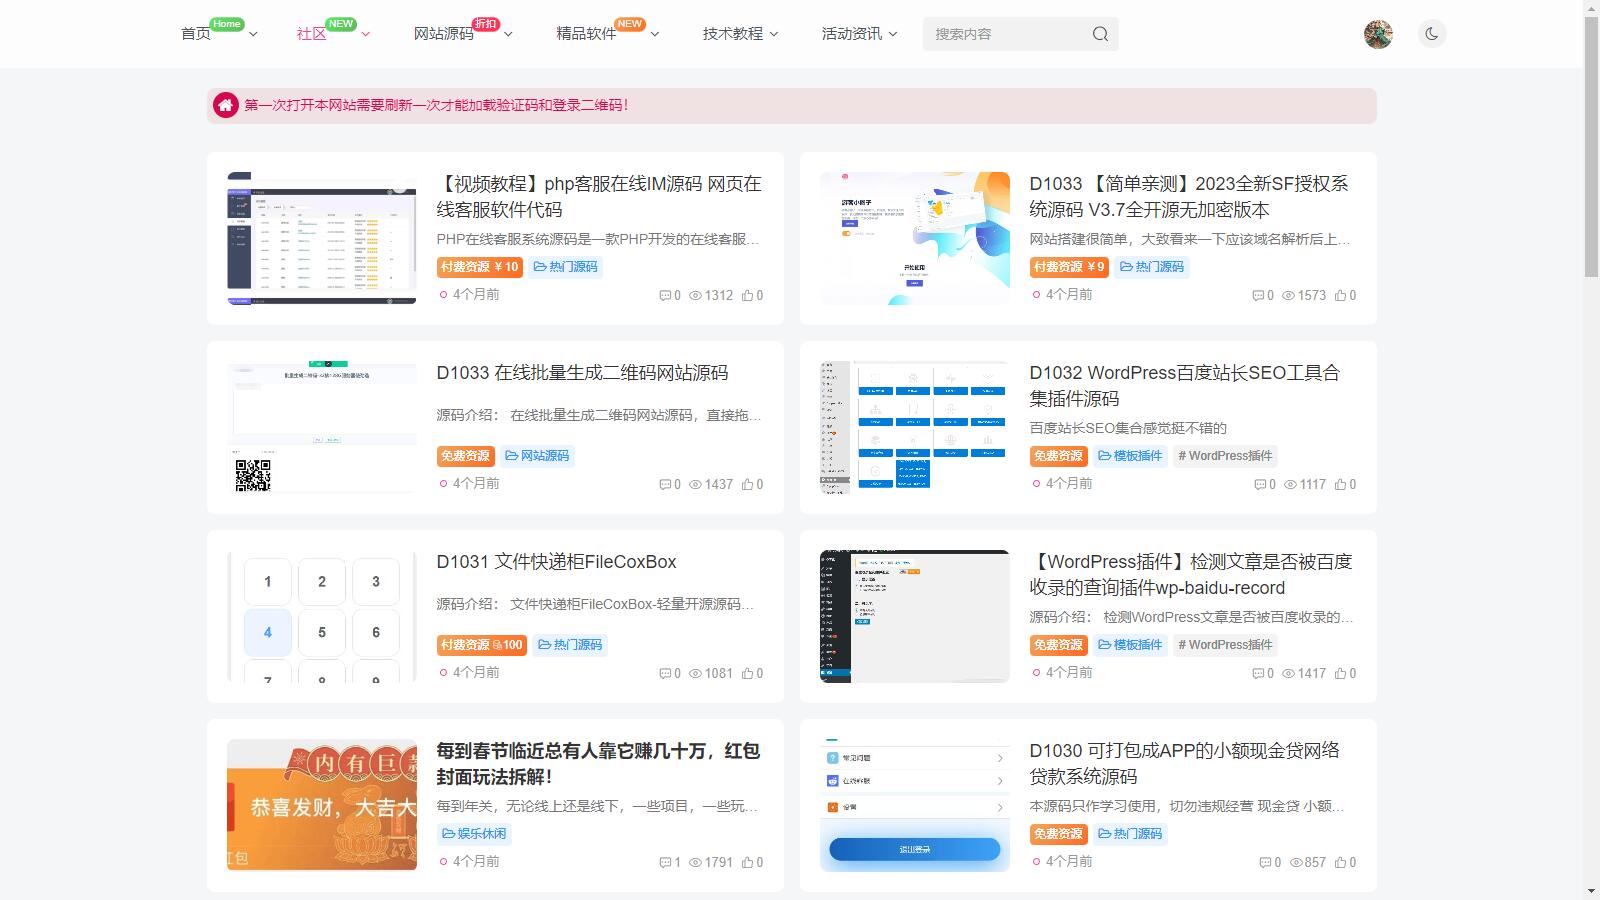Open the 社区 menu item
The width and height of the screenshot is (1600, 900).
click(x=311, y=34)
